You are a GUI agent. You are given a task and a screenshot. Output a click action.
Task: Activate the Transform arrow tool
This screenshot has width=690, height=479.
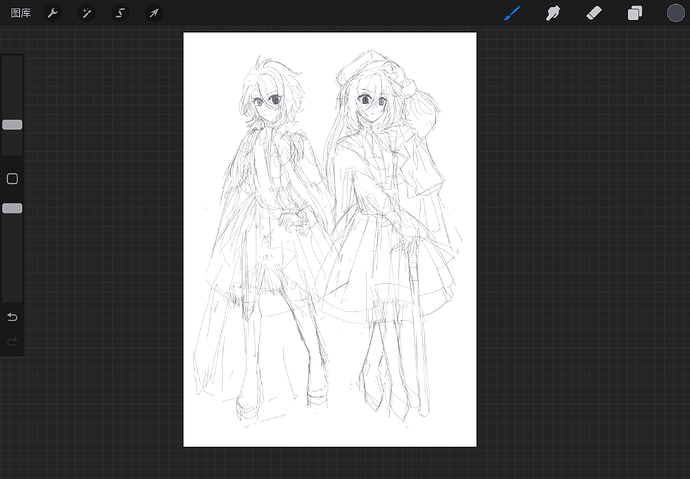(154, 13)
